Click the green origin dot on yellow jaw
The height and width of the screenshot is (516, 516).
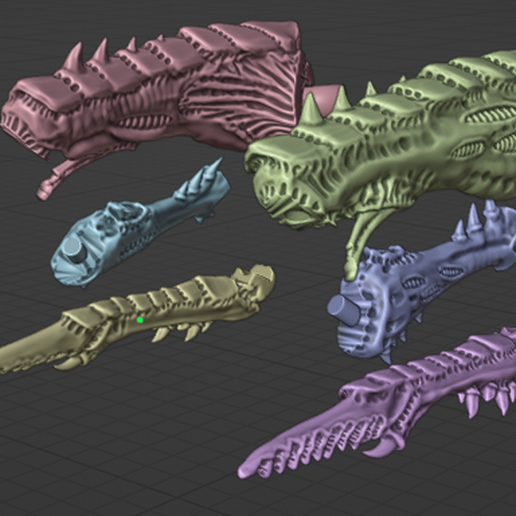coord(140,320)
